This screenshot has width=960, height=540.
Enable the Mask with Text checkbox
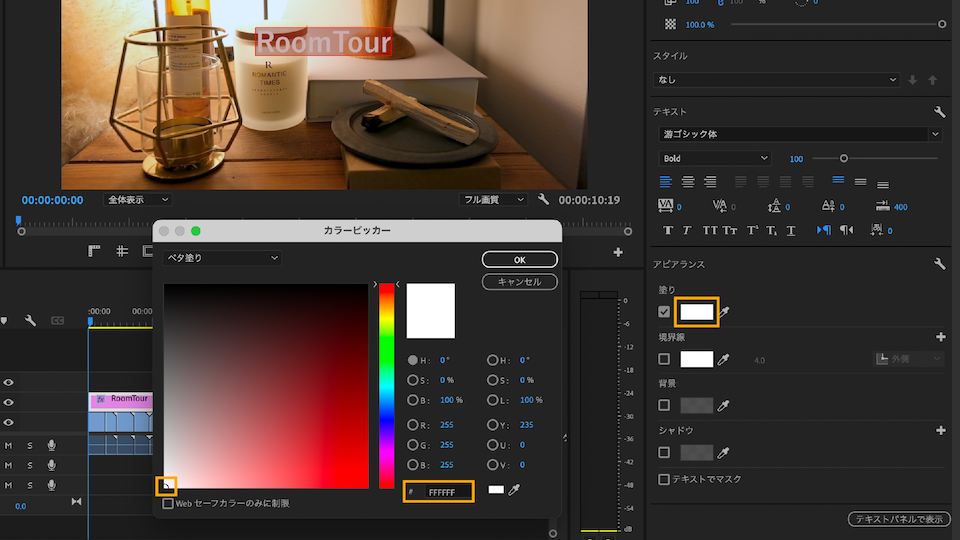(664, 479)
